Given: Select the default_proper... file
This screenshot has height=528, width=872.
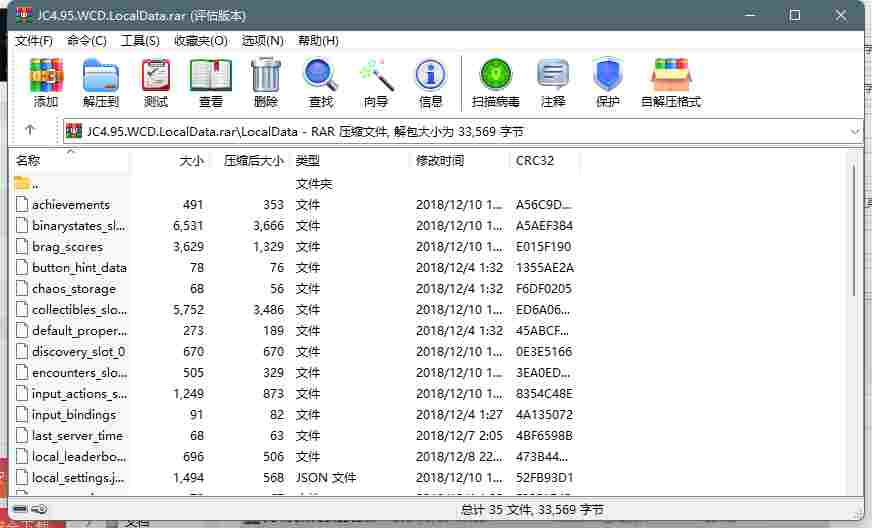Looking at the screenshot, I should click(80, 330).
